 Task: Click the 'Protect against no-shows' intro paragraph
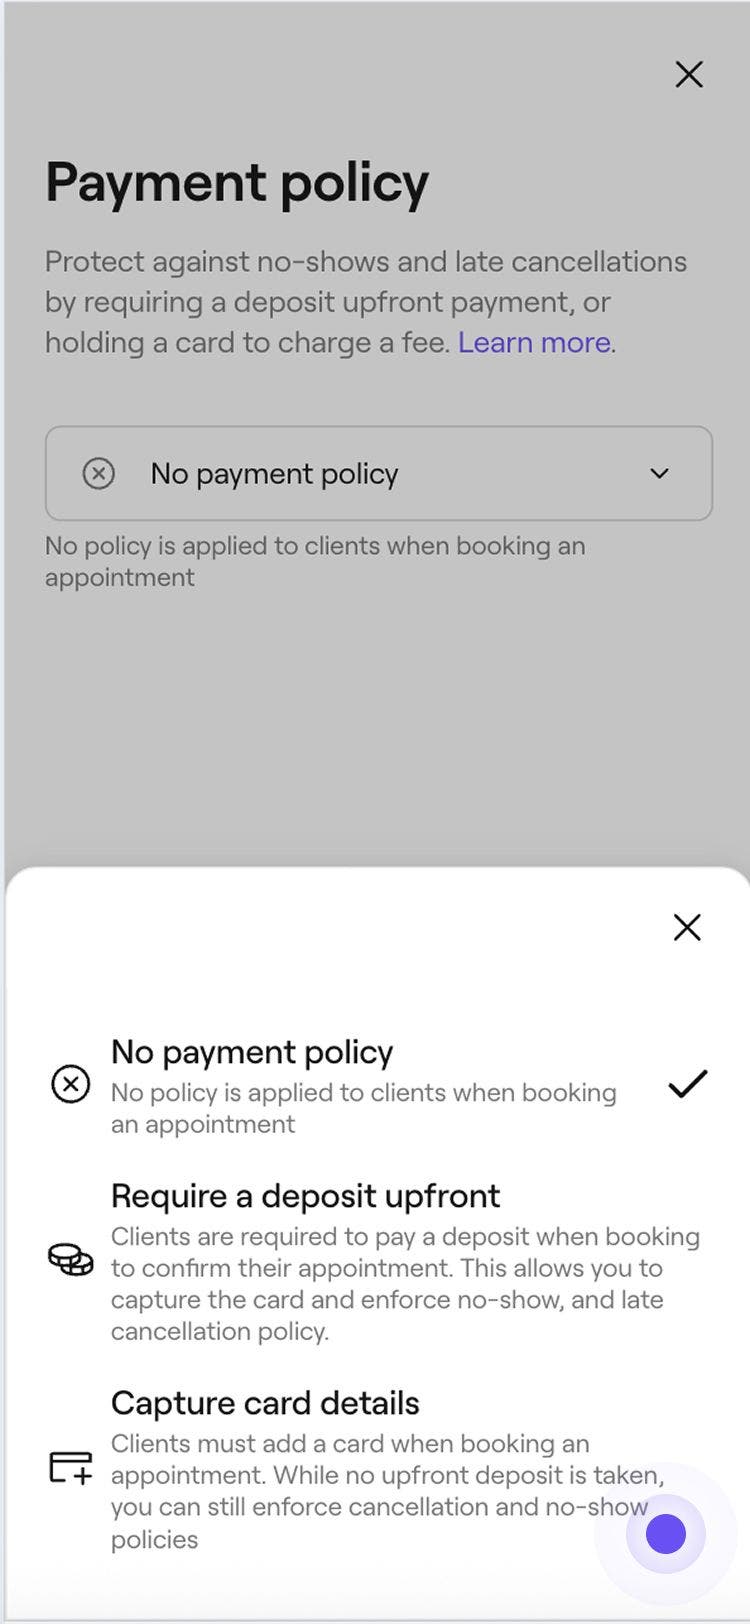[x=365, y=302]
